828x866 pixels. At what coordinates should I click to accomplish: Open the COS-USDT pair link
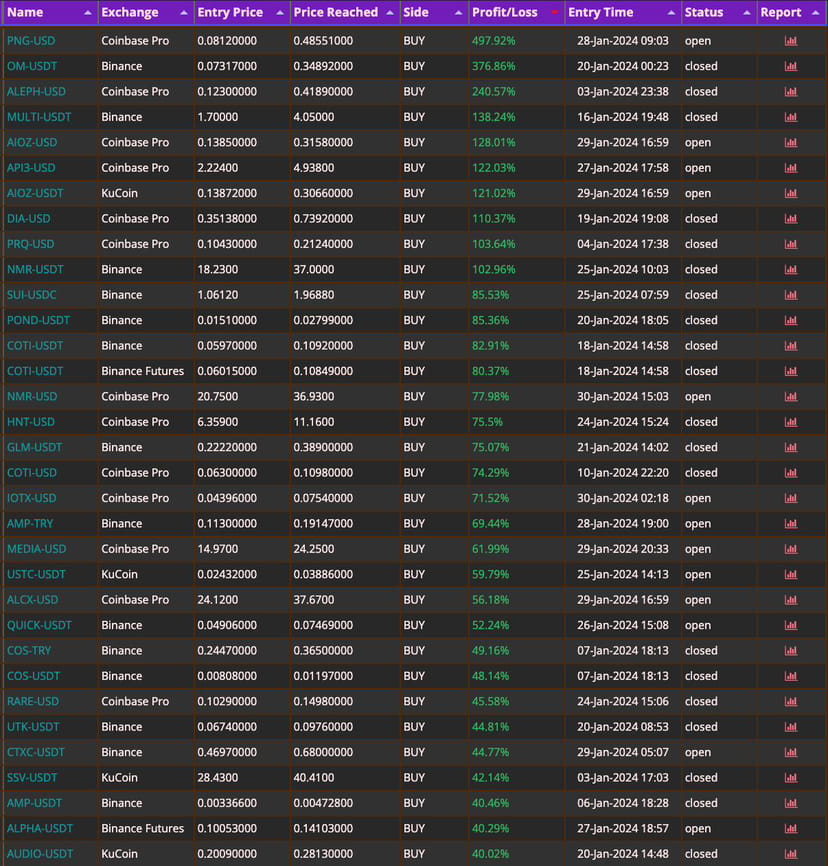pos(34,676)
